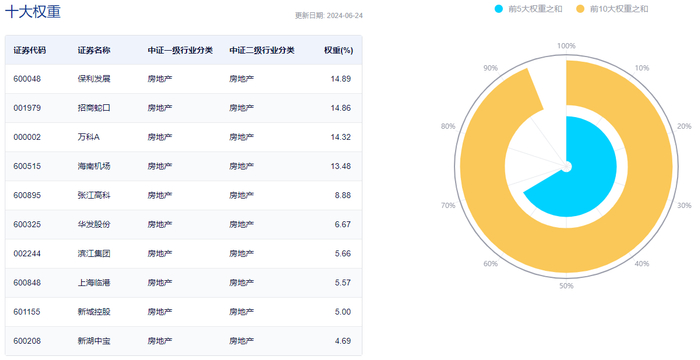Select stock code 600208
The width and height of the screenshot is (700, 360).
[27, 341]
